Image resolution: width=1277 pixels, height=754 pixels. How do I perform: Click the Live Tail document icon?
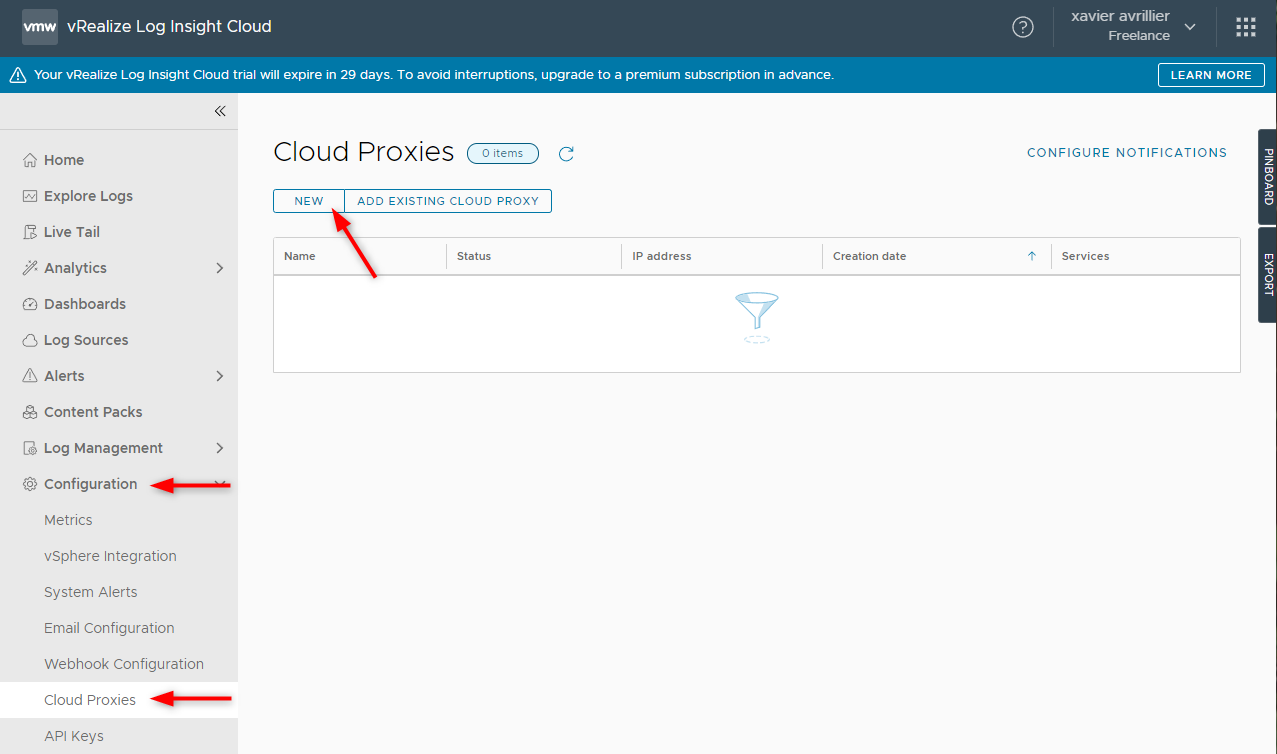tap(30, 232)
